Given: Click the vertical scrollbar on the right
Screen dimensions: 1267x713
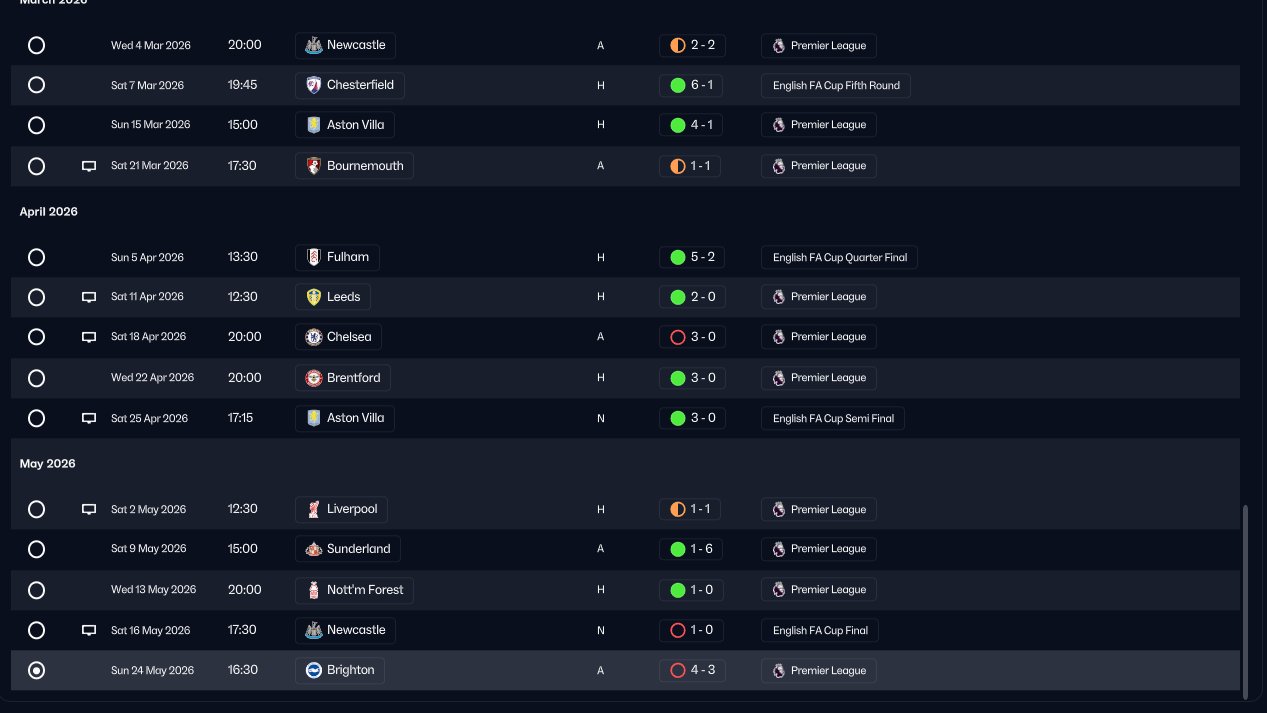Looking at the screenshot, I should (1245, 602).
